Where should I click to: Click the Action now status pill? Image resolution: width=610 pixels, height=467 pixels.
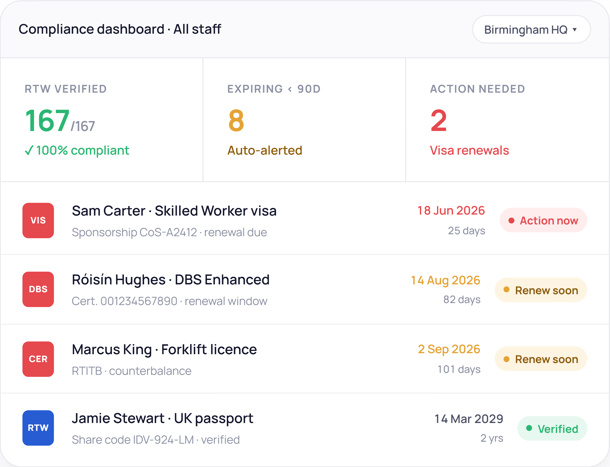tap(543, 220)
